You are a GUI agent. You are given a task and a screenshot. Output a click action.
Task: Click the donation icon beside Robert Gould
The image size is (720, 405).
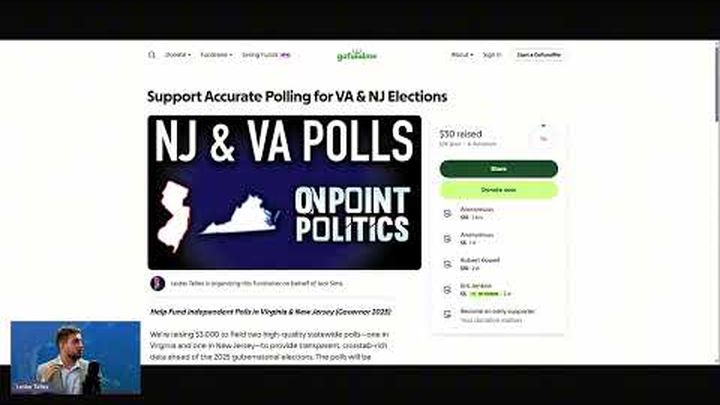[x=447, y=264]
